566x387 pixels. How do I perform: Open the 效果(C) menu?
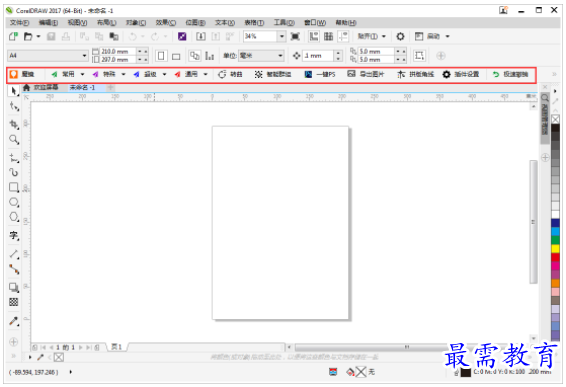tap(166, 23)
